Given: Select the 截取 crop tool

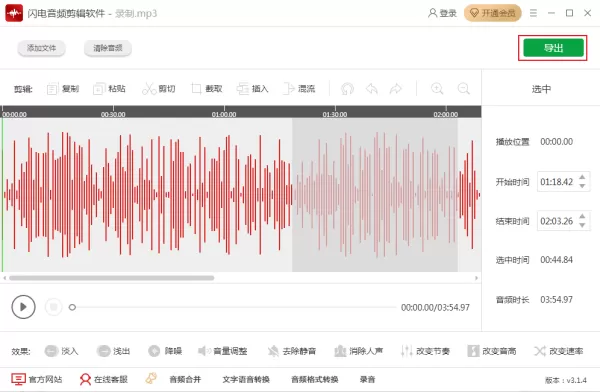Looking at the screenshot, I should [207, 89].
